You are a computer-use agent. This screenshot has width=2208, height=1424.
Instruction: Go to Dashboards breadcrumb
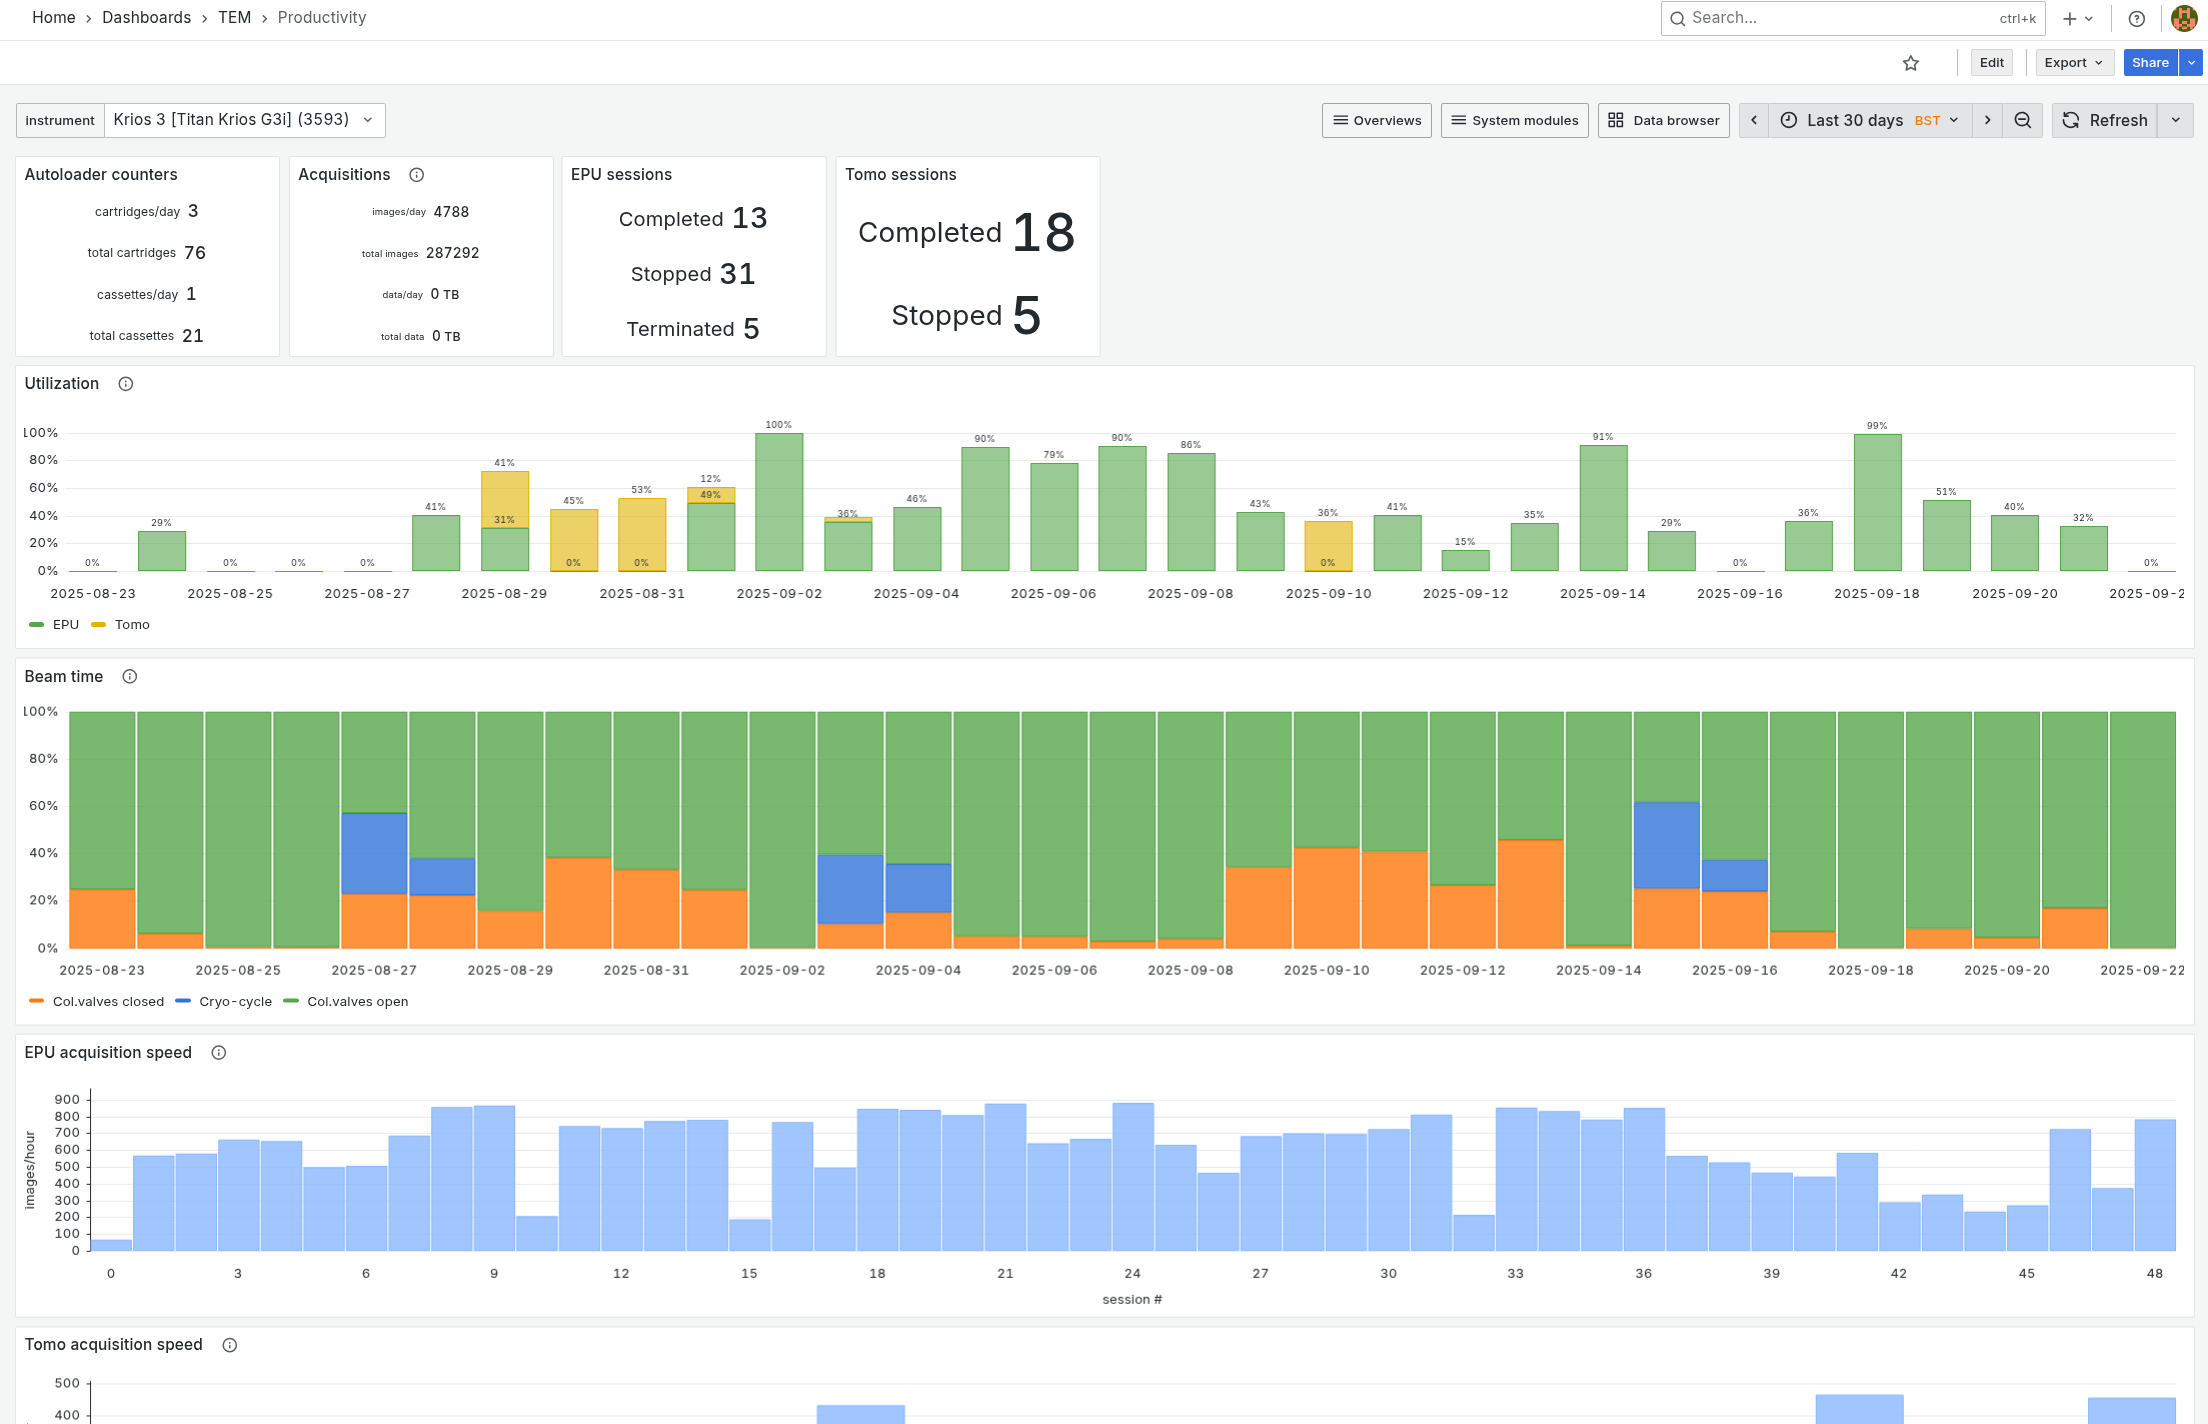[146, 18]
